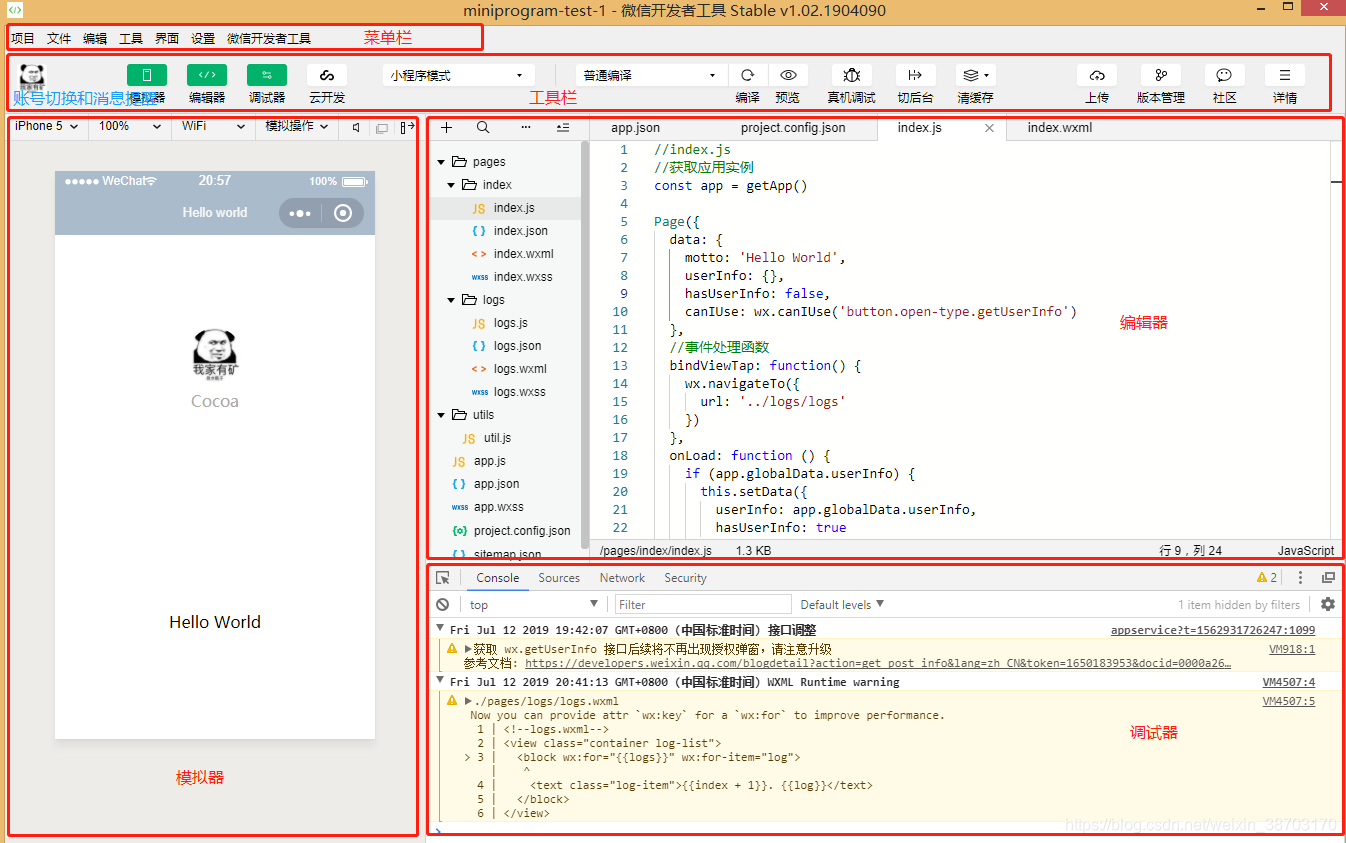Click the console Filter input field
1346x843 pixels.
click(703, 604)
